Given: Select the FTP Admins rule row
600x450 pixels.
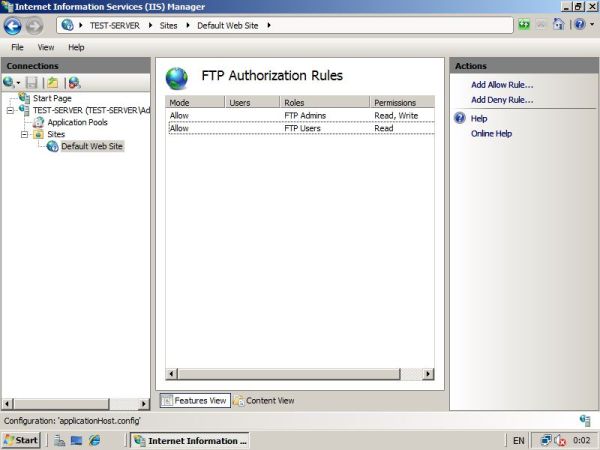Looking at the screenshot, I should pos(301,115).
